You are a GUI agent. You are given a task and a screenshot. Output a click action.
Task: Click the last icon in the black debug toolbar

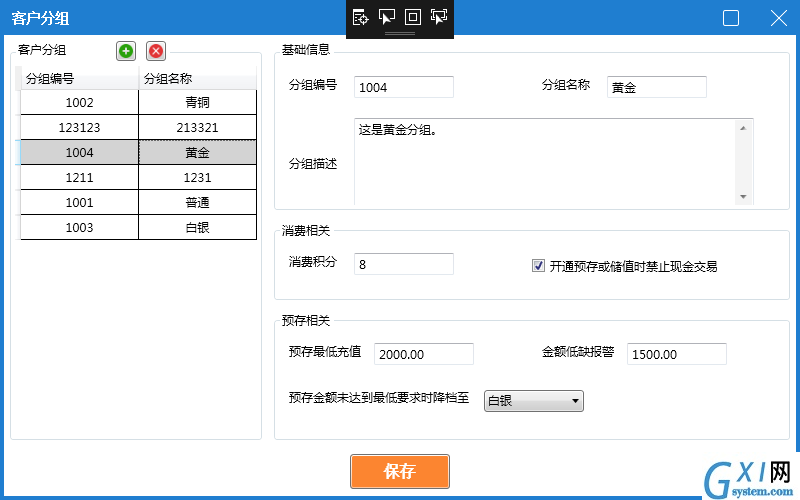(439, 17)
